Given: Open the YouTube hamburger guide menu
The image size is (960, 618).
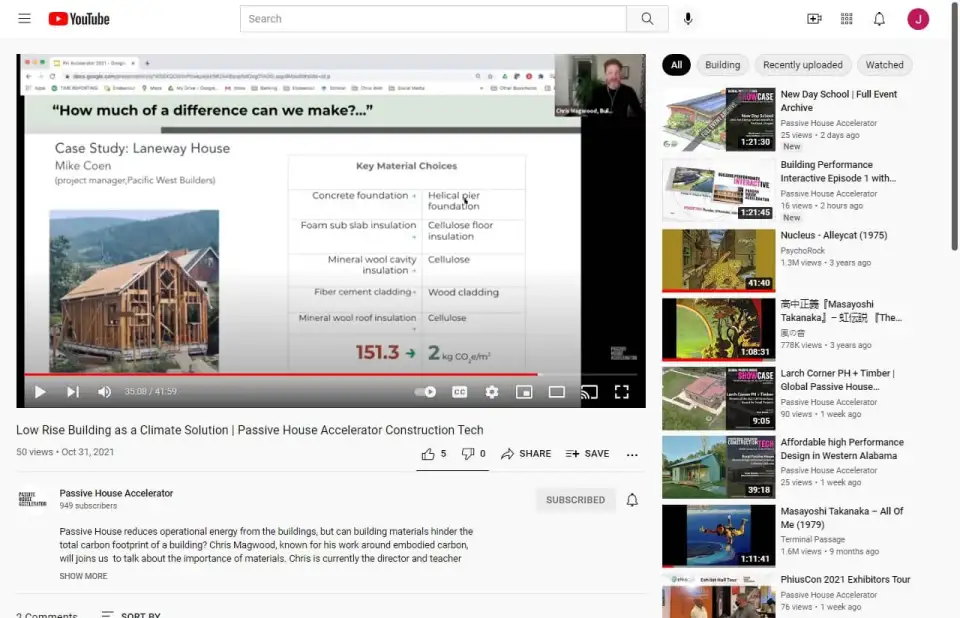Looking at the screenshot, I should click(24, 19).
